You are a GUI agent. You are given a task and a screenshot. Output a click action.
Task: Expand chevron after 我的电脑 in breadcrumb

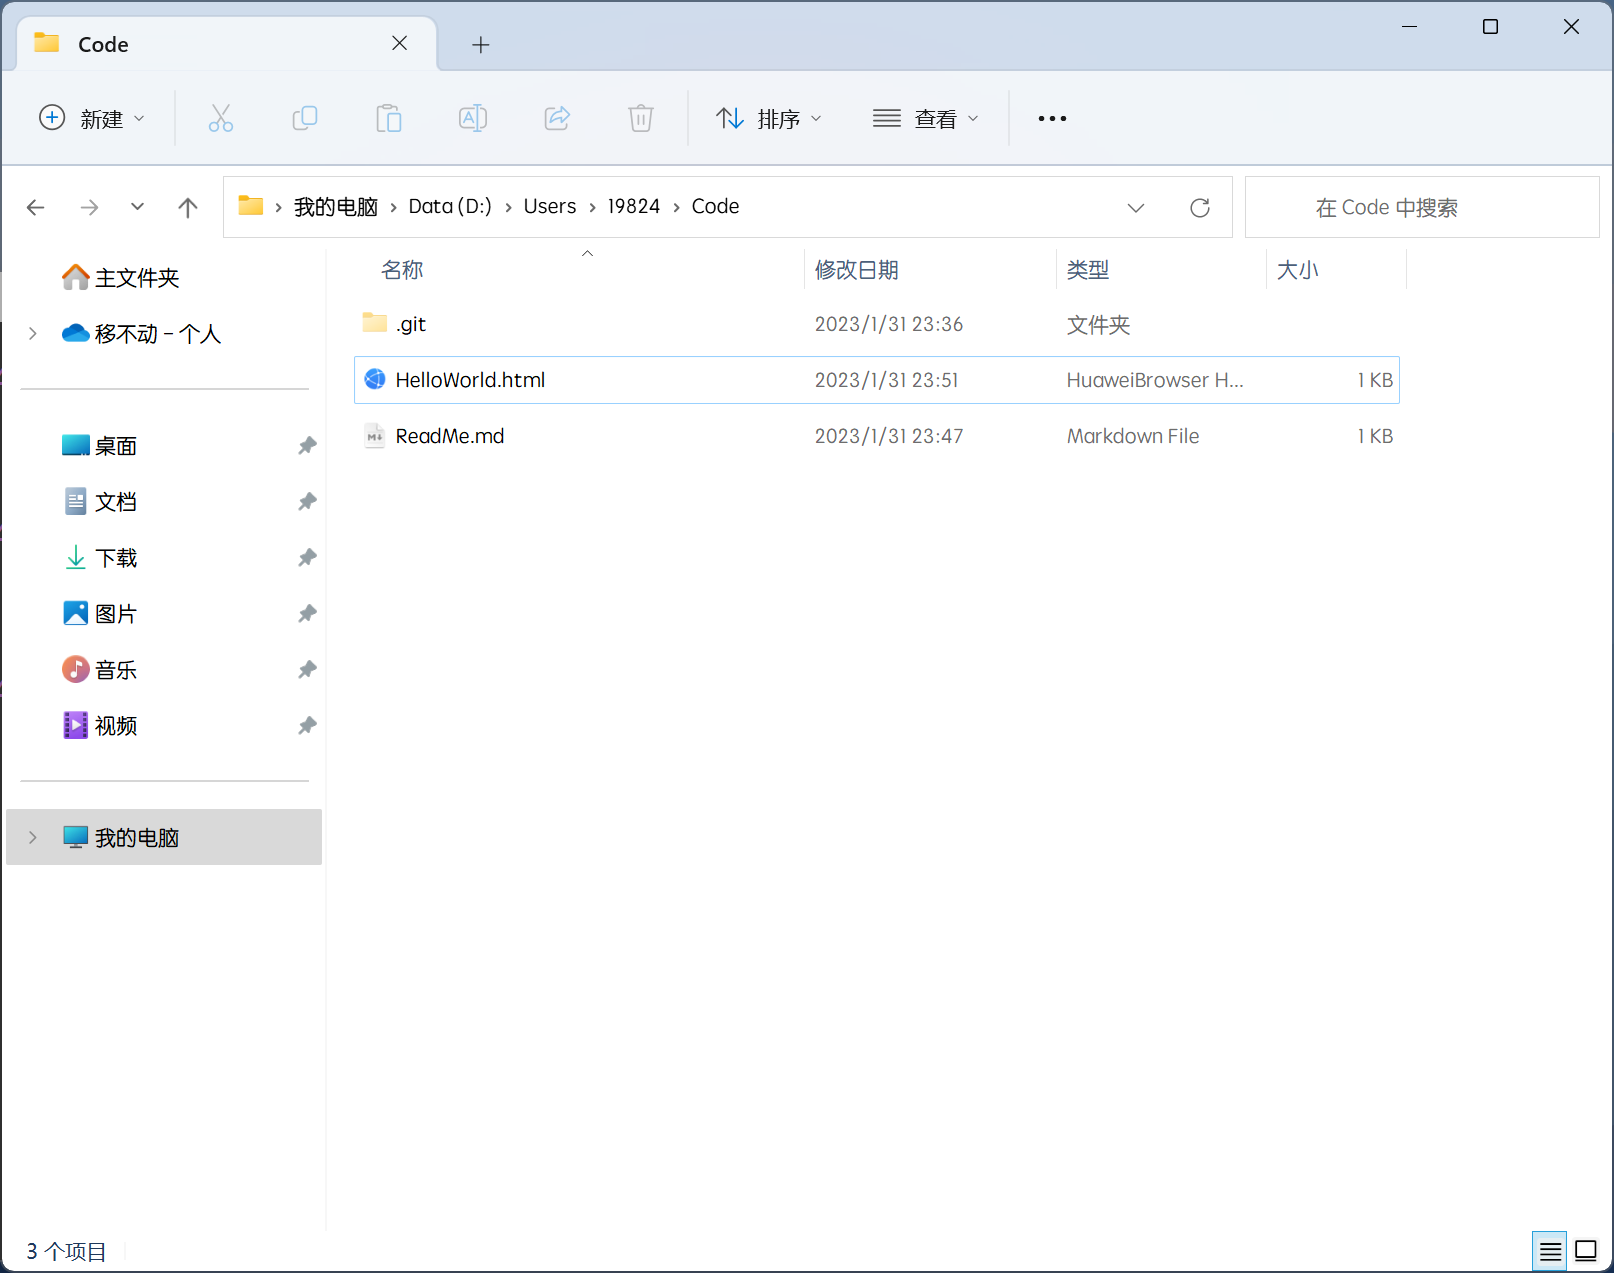point(394,207)
